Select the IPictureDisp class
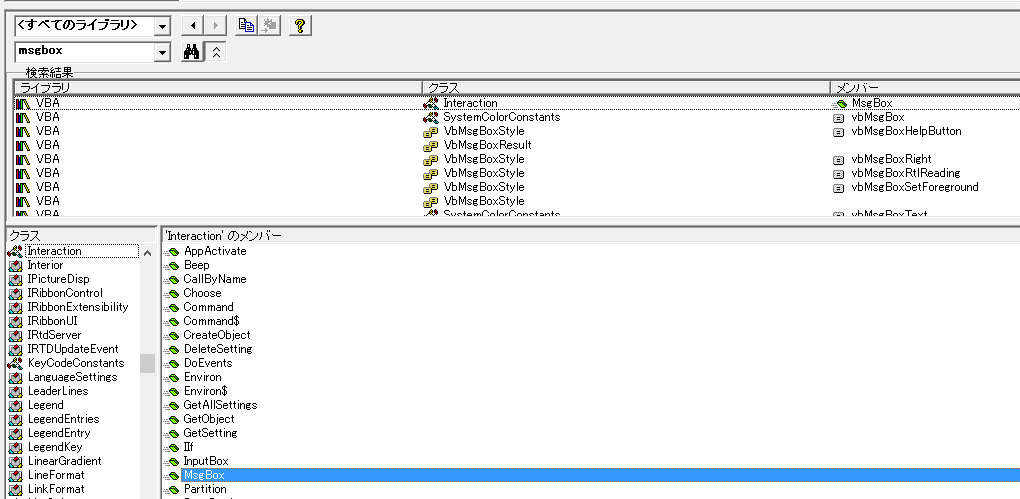The image size is (1020, 499). pos(59,279)
